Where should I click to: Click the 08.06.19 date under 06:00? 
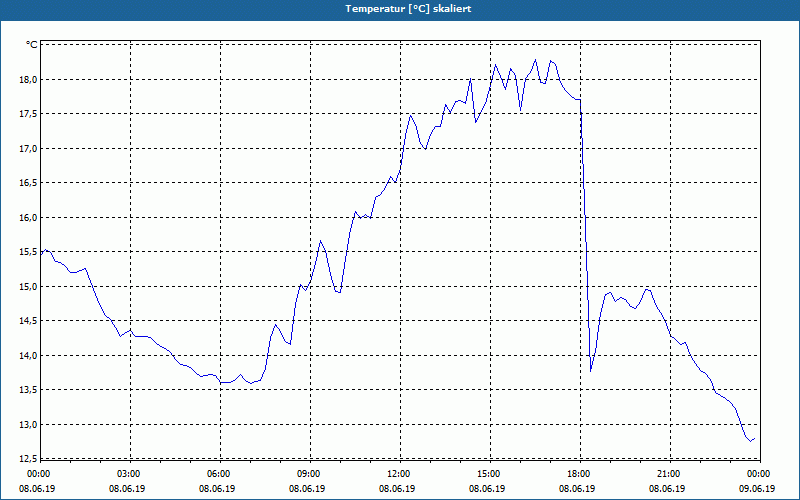click(x=217, y=488)
